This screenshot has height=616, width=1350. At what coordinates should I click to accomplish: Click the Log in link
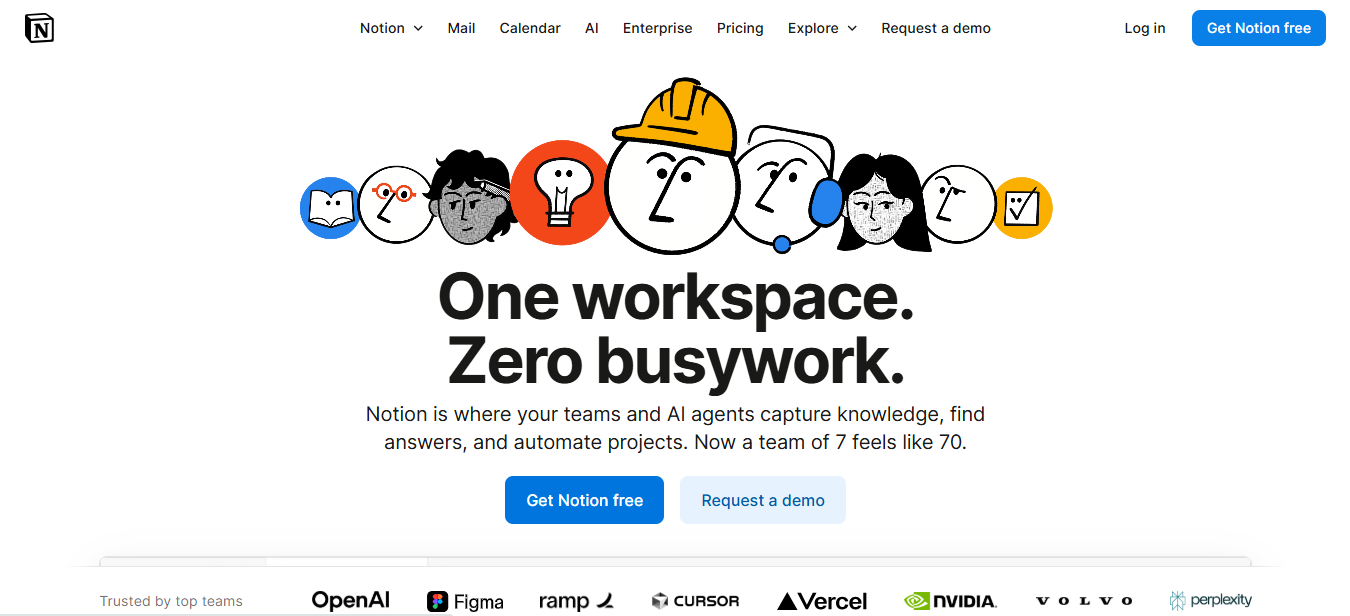(1144, 28)
